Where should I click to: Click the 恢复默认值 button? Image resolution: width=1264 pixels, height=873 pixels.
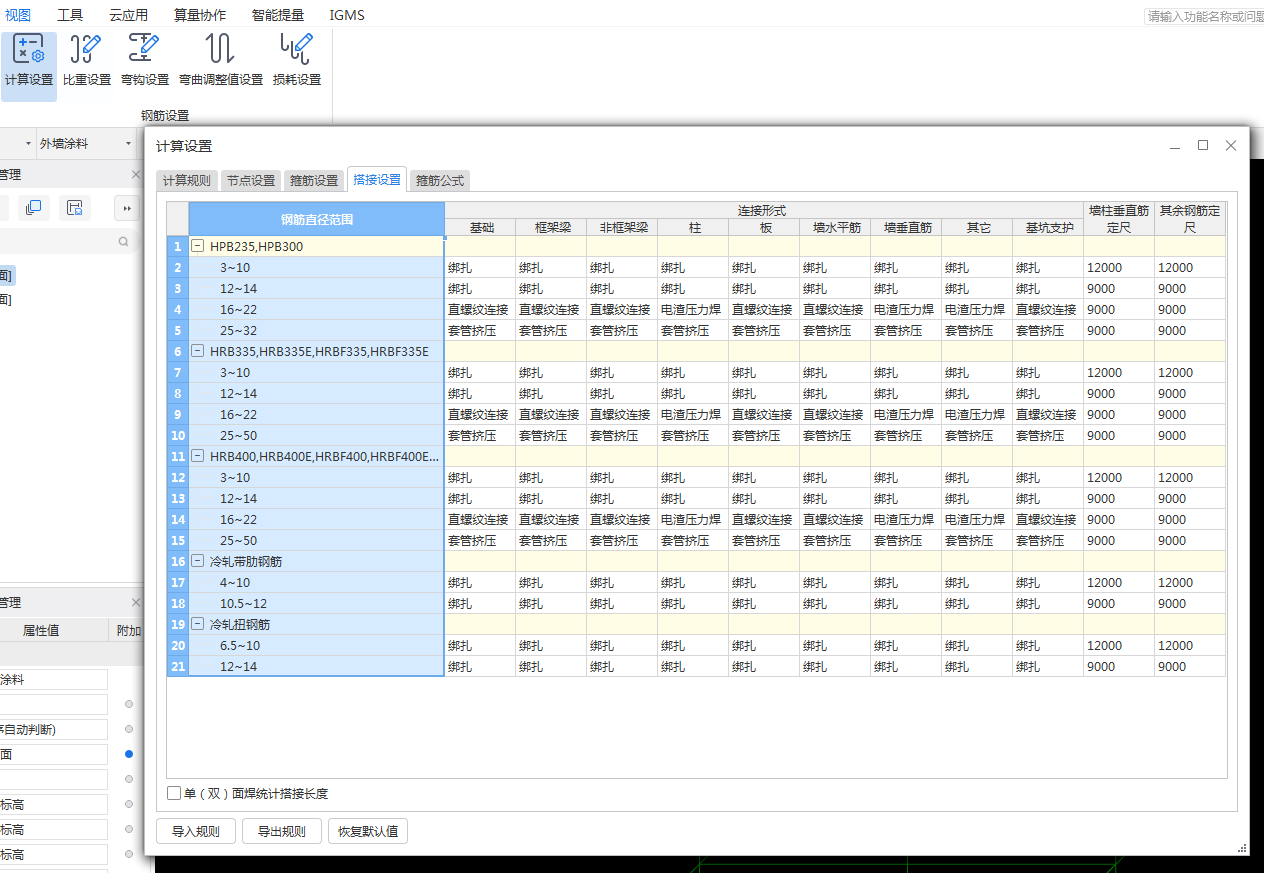pos(368,831)
